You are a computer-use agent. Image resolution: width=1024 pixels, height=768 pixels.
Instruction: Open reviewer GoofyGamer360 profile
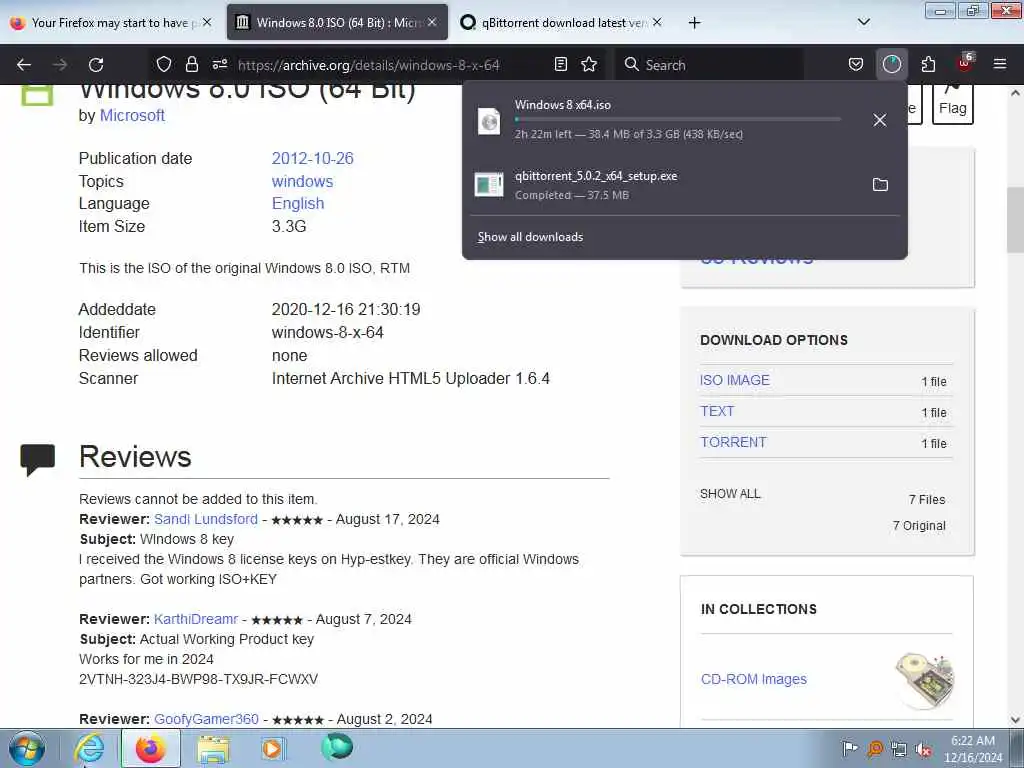(x=206, y=719)
